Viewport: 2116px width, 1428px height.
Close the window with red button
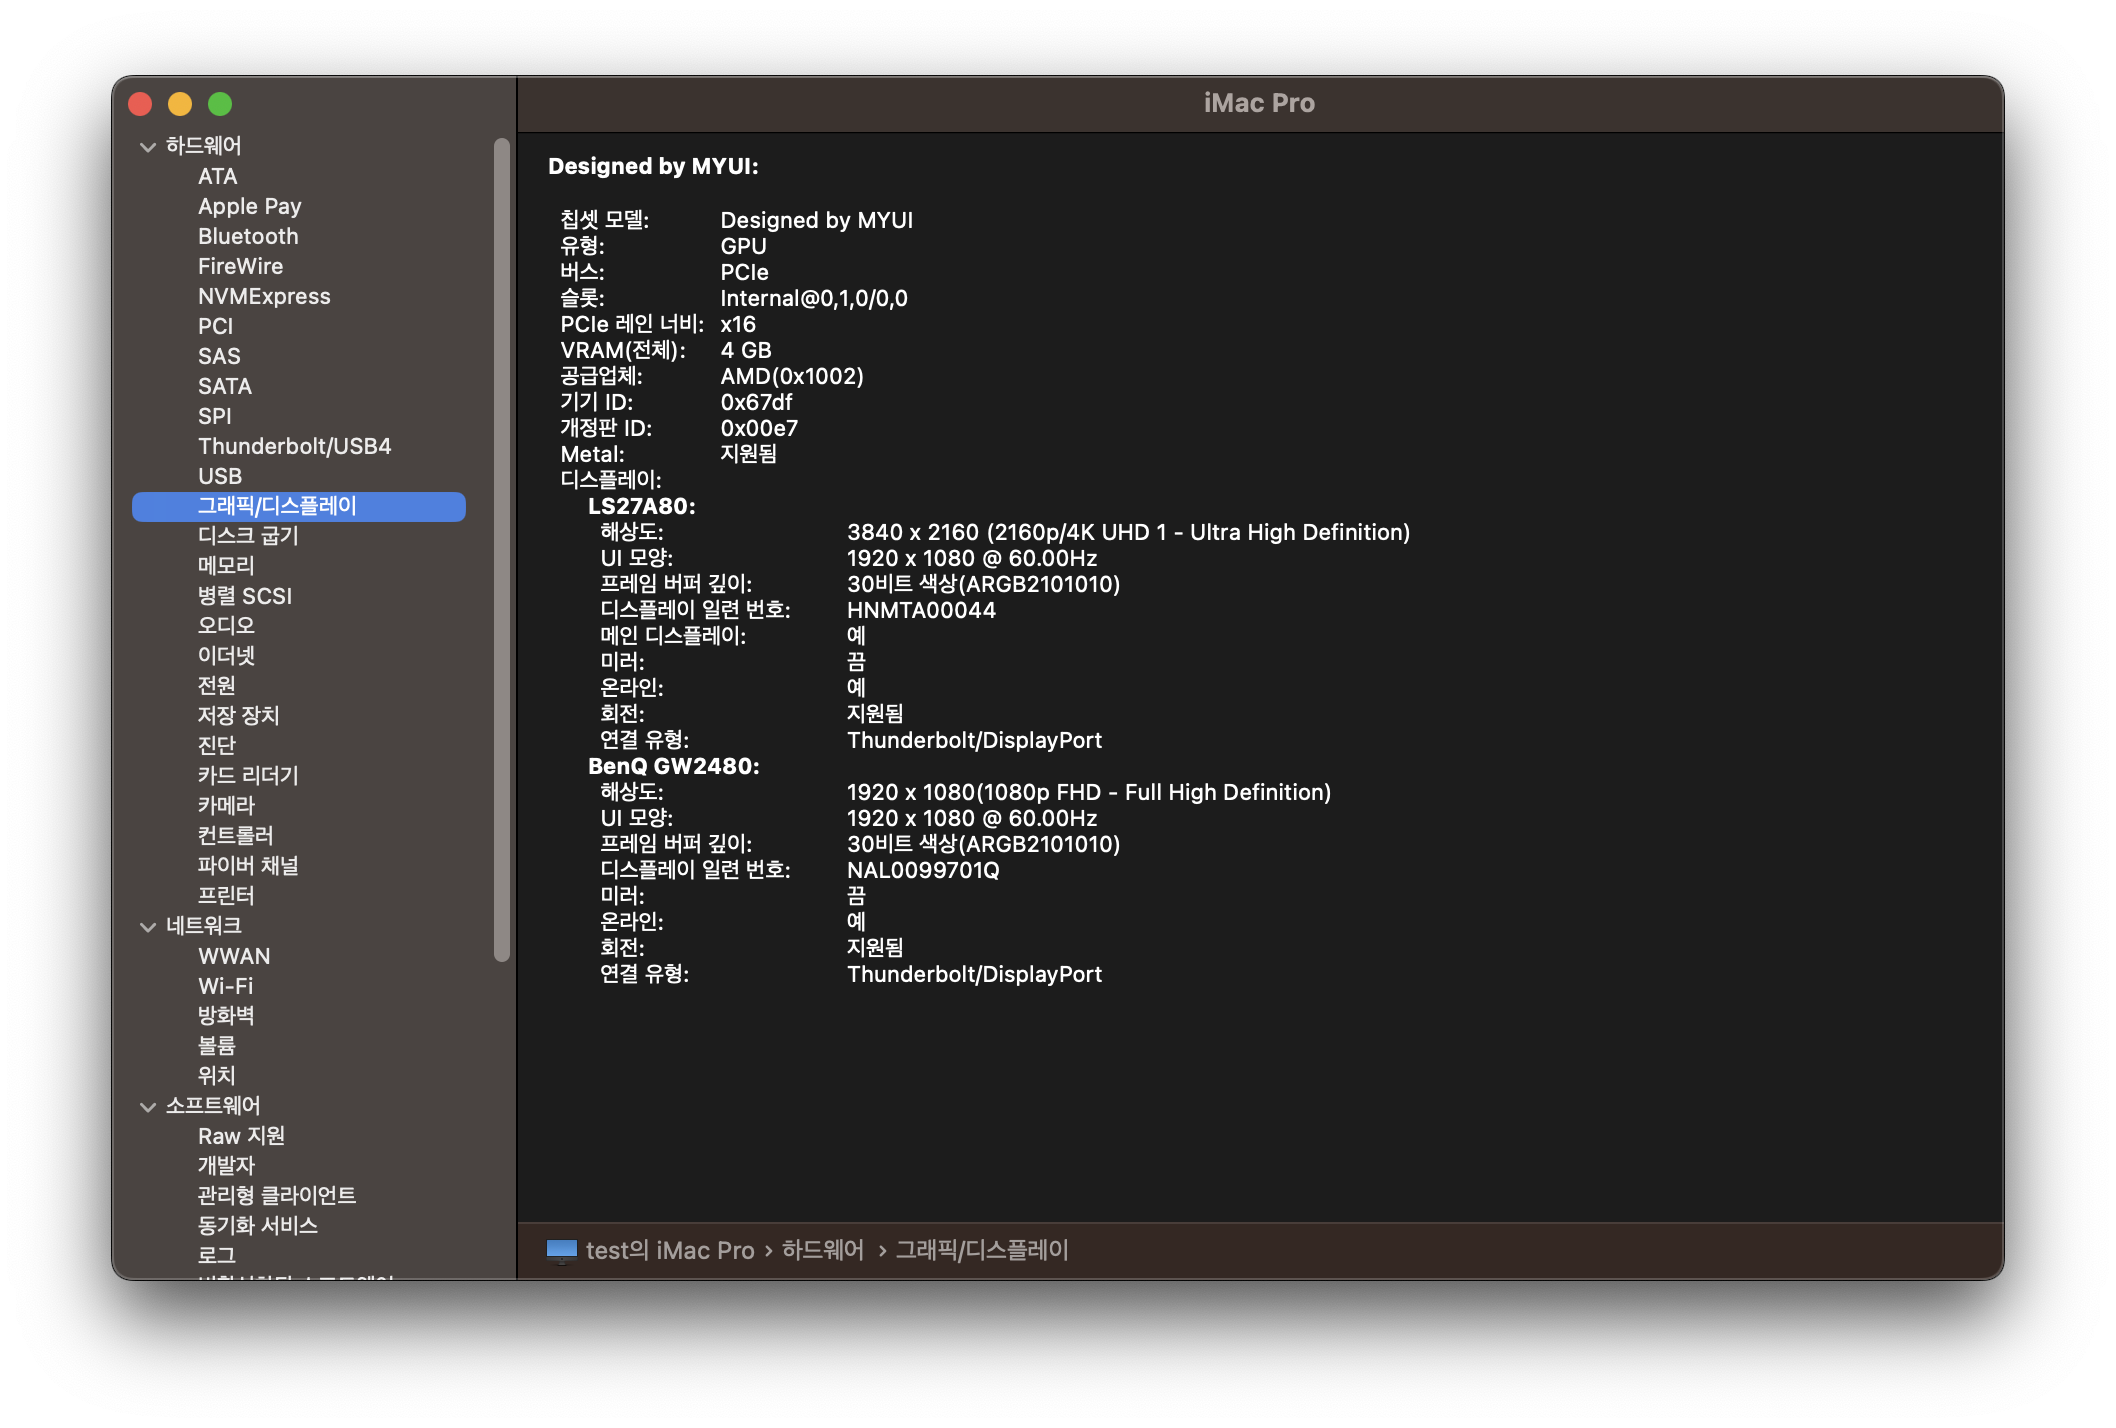tap(140, 104)
